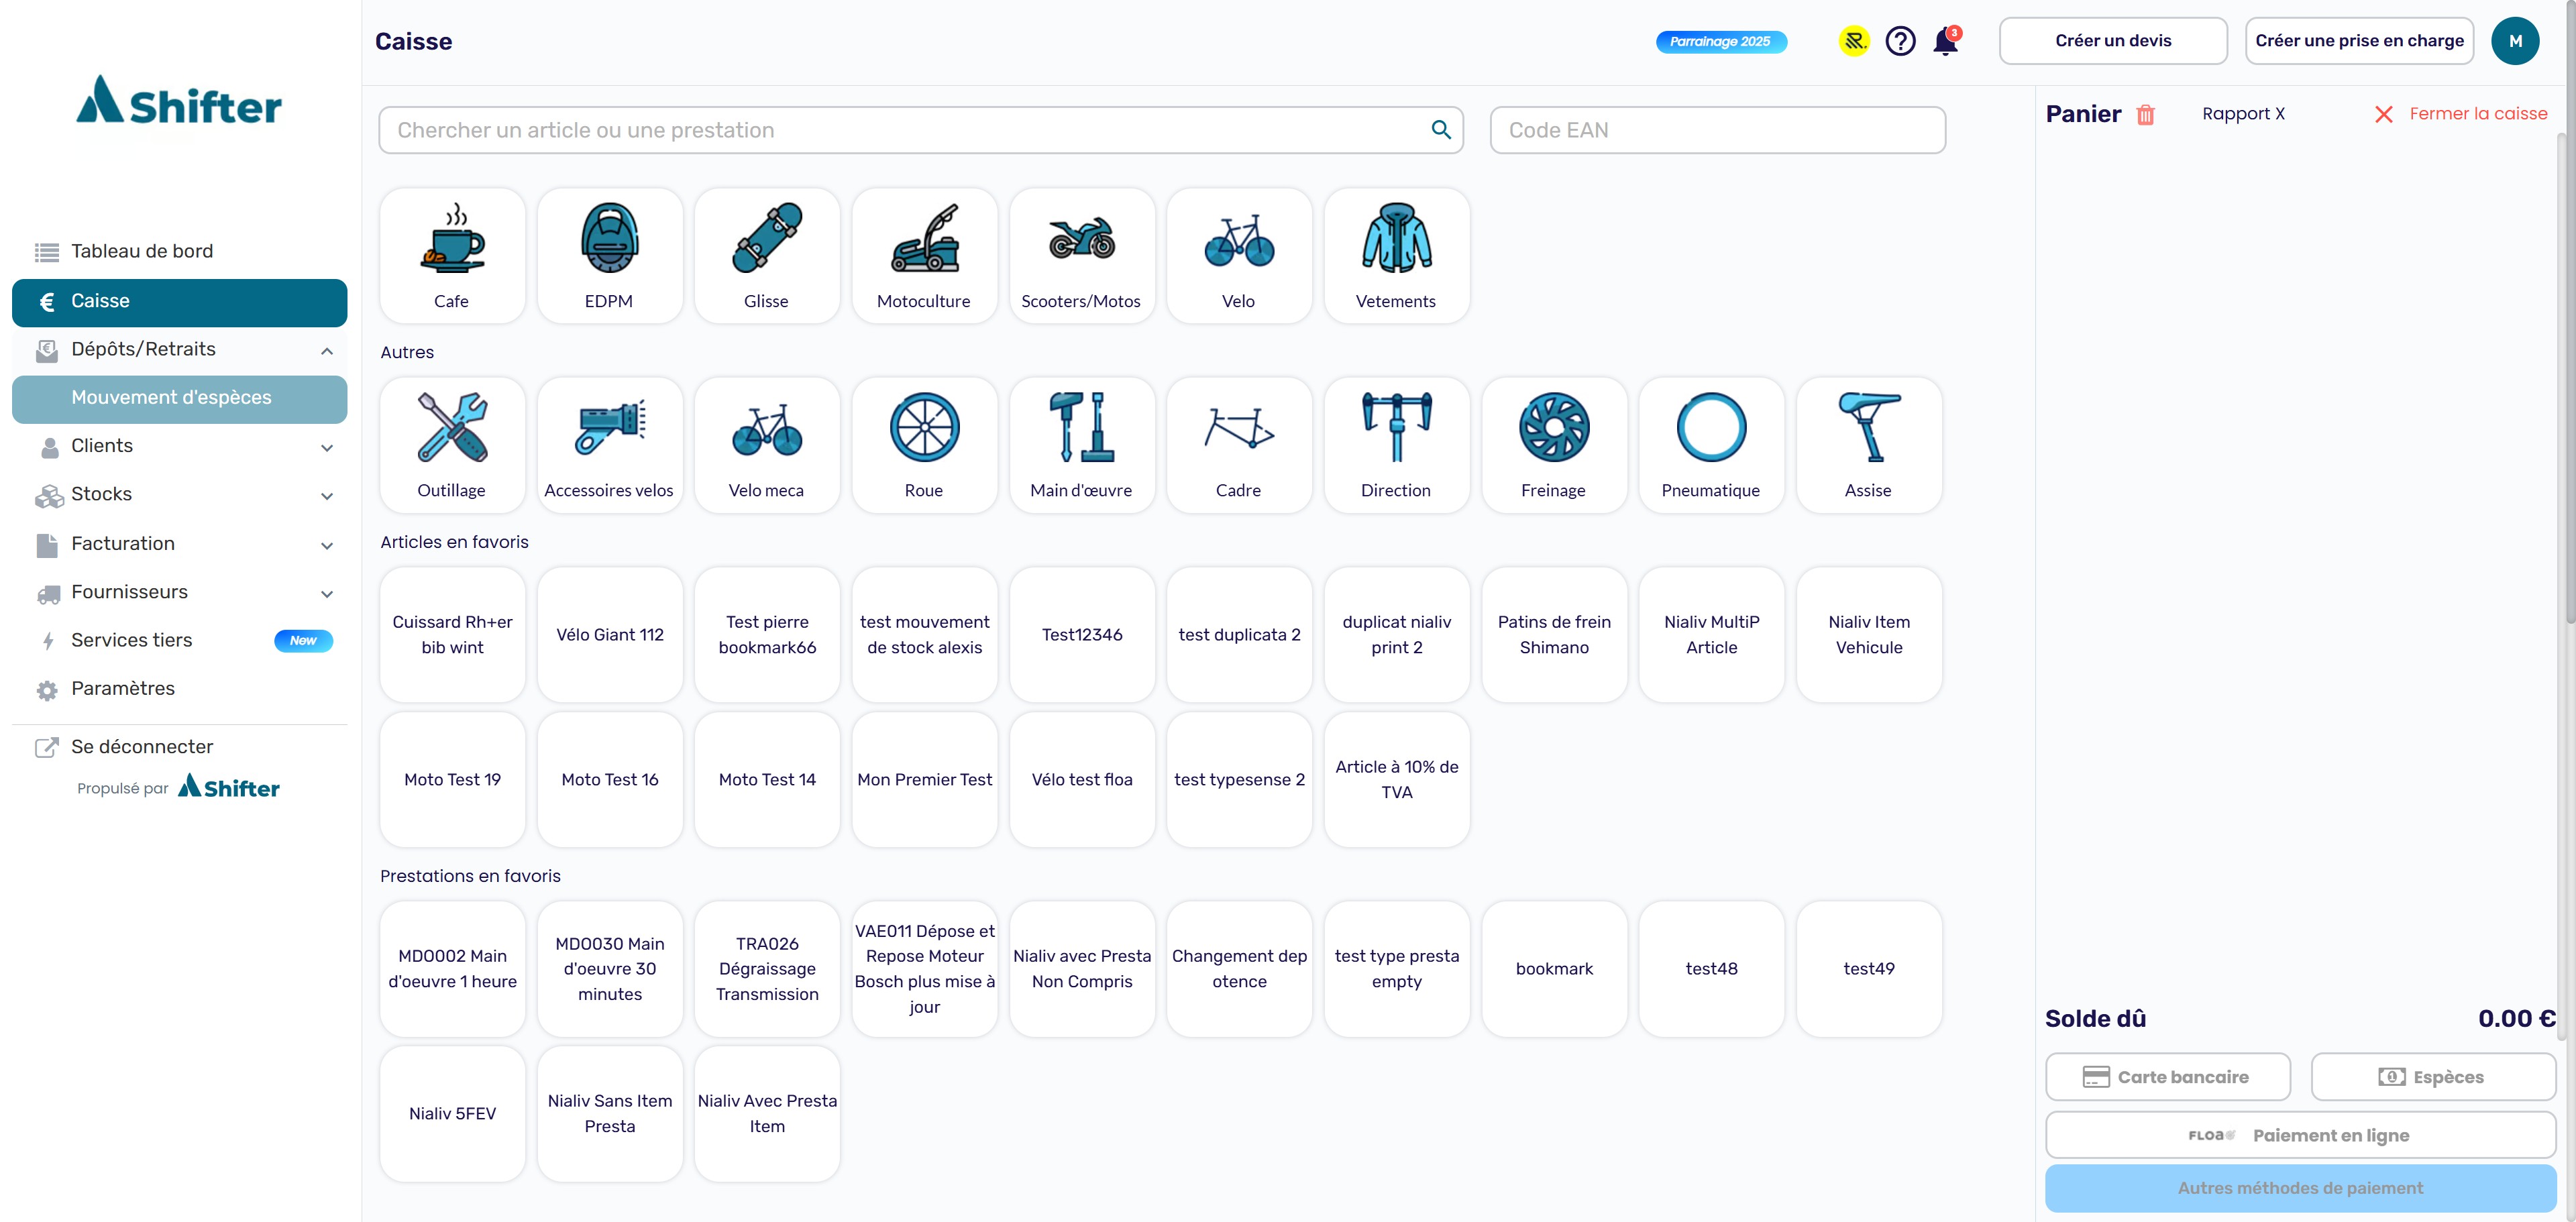Viewport: 2576px width, 1222px height.
Task: Click Créer un devis
Action: [x=2113, y=41]
